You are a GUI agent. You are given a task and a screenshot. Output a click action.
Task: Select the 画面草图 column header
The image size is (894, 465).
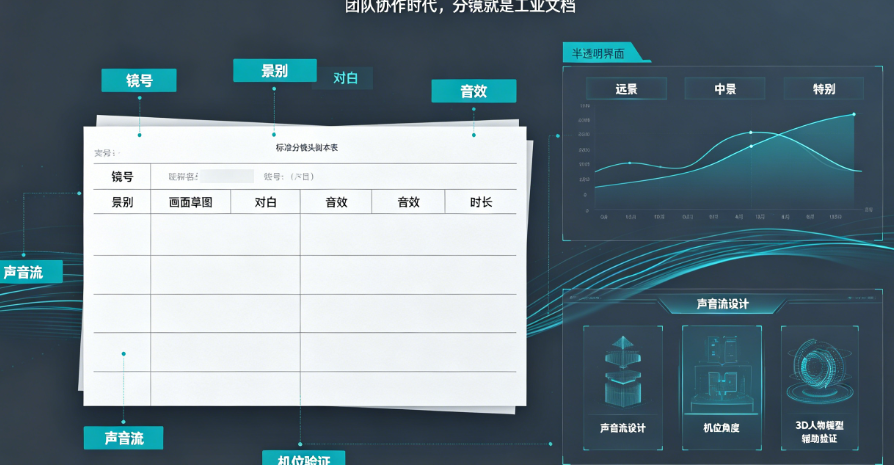point(190,202)
